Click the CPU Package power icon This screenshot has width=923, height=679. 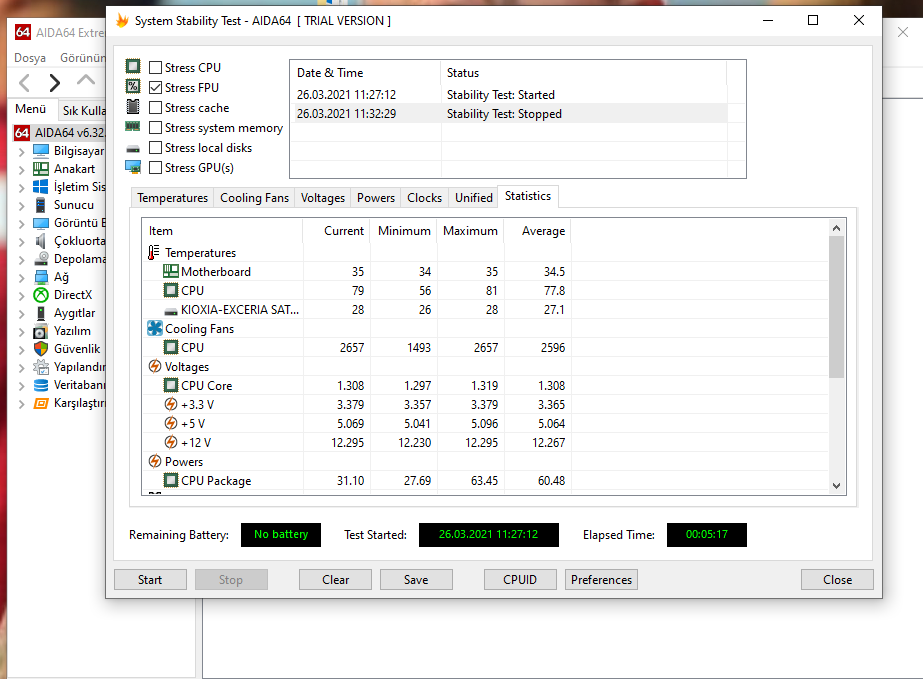click(x=171, y=480)
